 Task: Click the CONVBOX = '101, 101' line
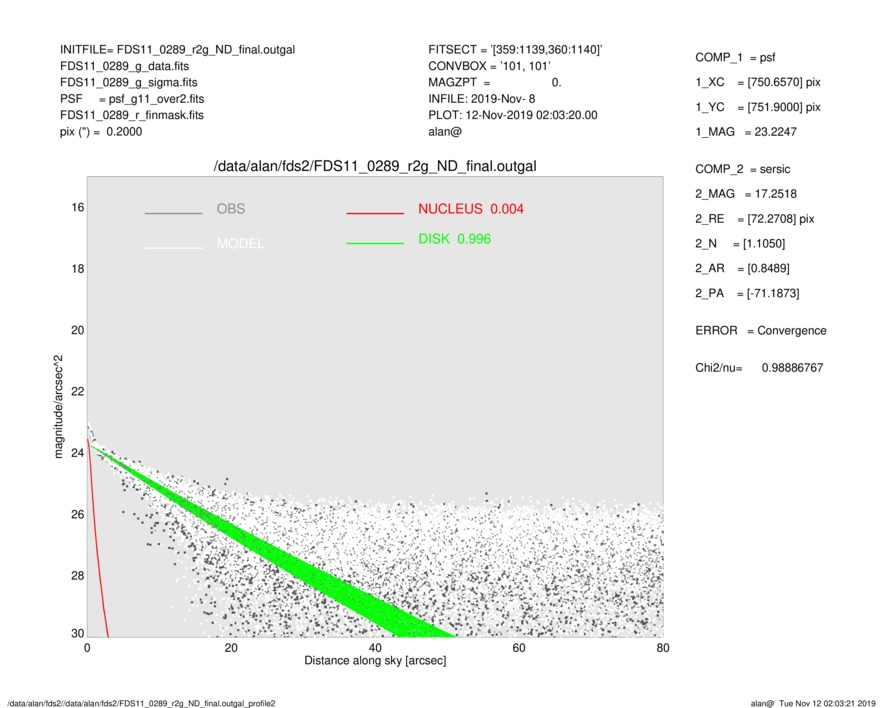(489, 66)
